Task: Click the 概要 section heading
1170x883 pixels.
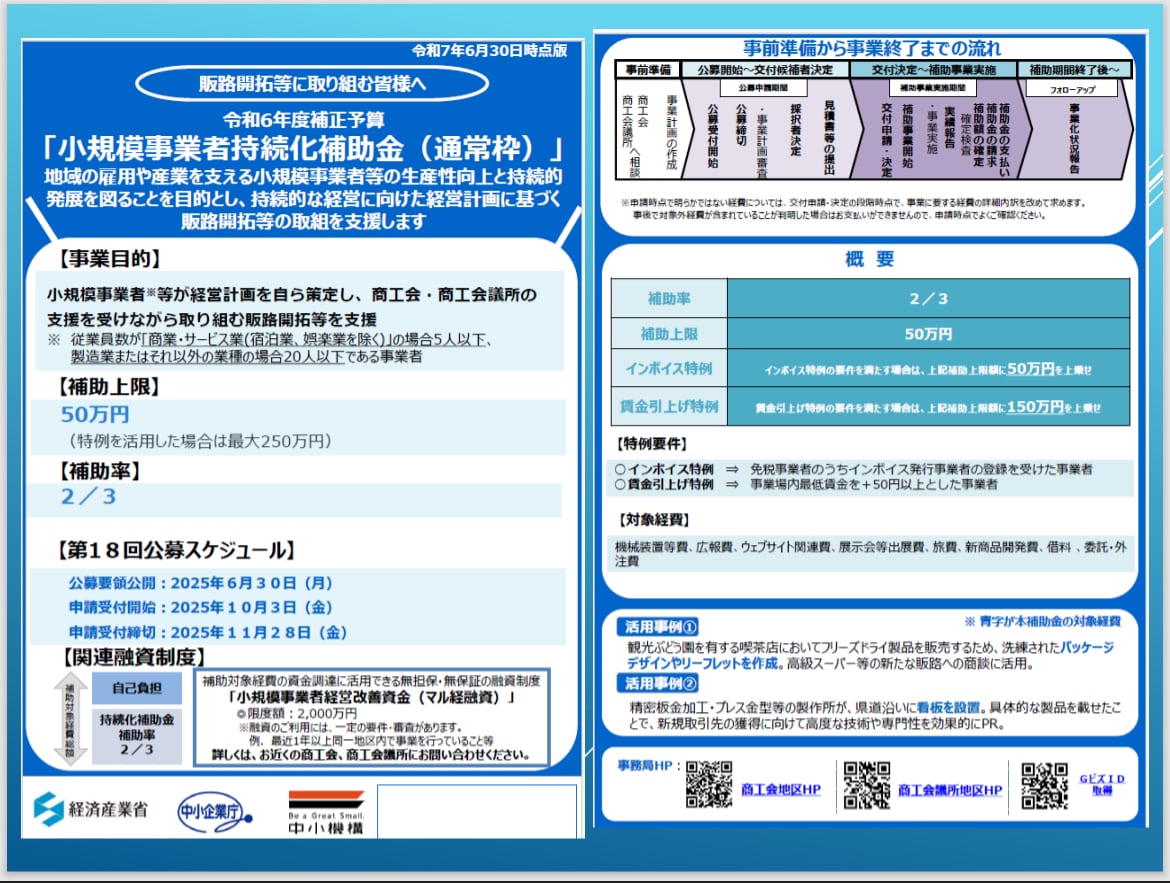Action: click(869, 259)
